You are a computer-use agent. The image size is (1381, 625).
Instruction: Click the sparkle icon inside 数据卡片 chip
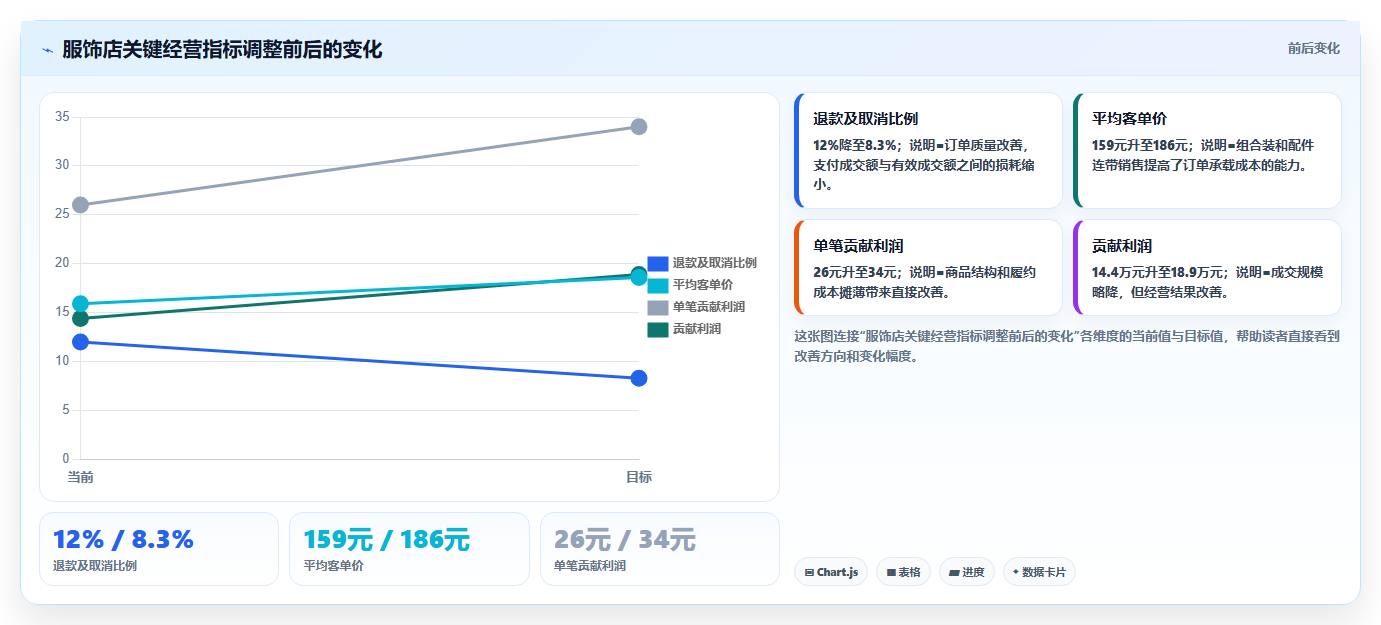[1016, 572]
